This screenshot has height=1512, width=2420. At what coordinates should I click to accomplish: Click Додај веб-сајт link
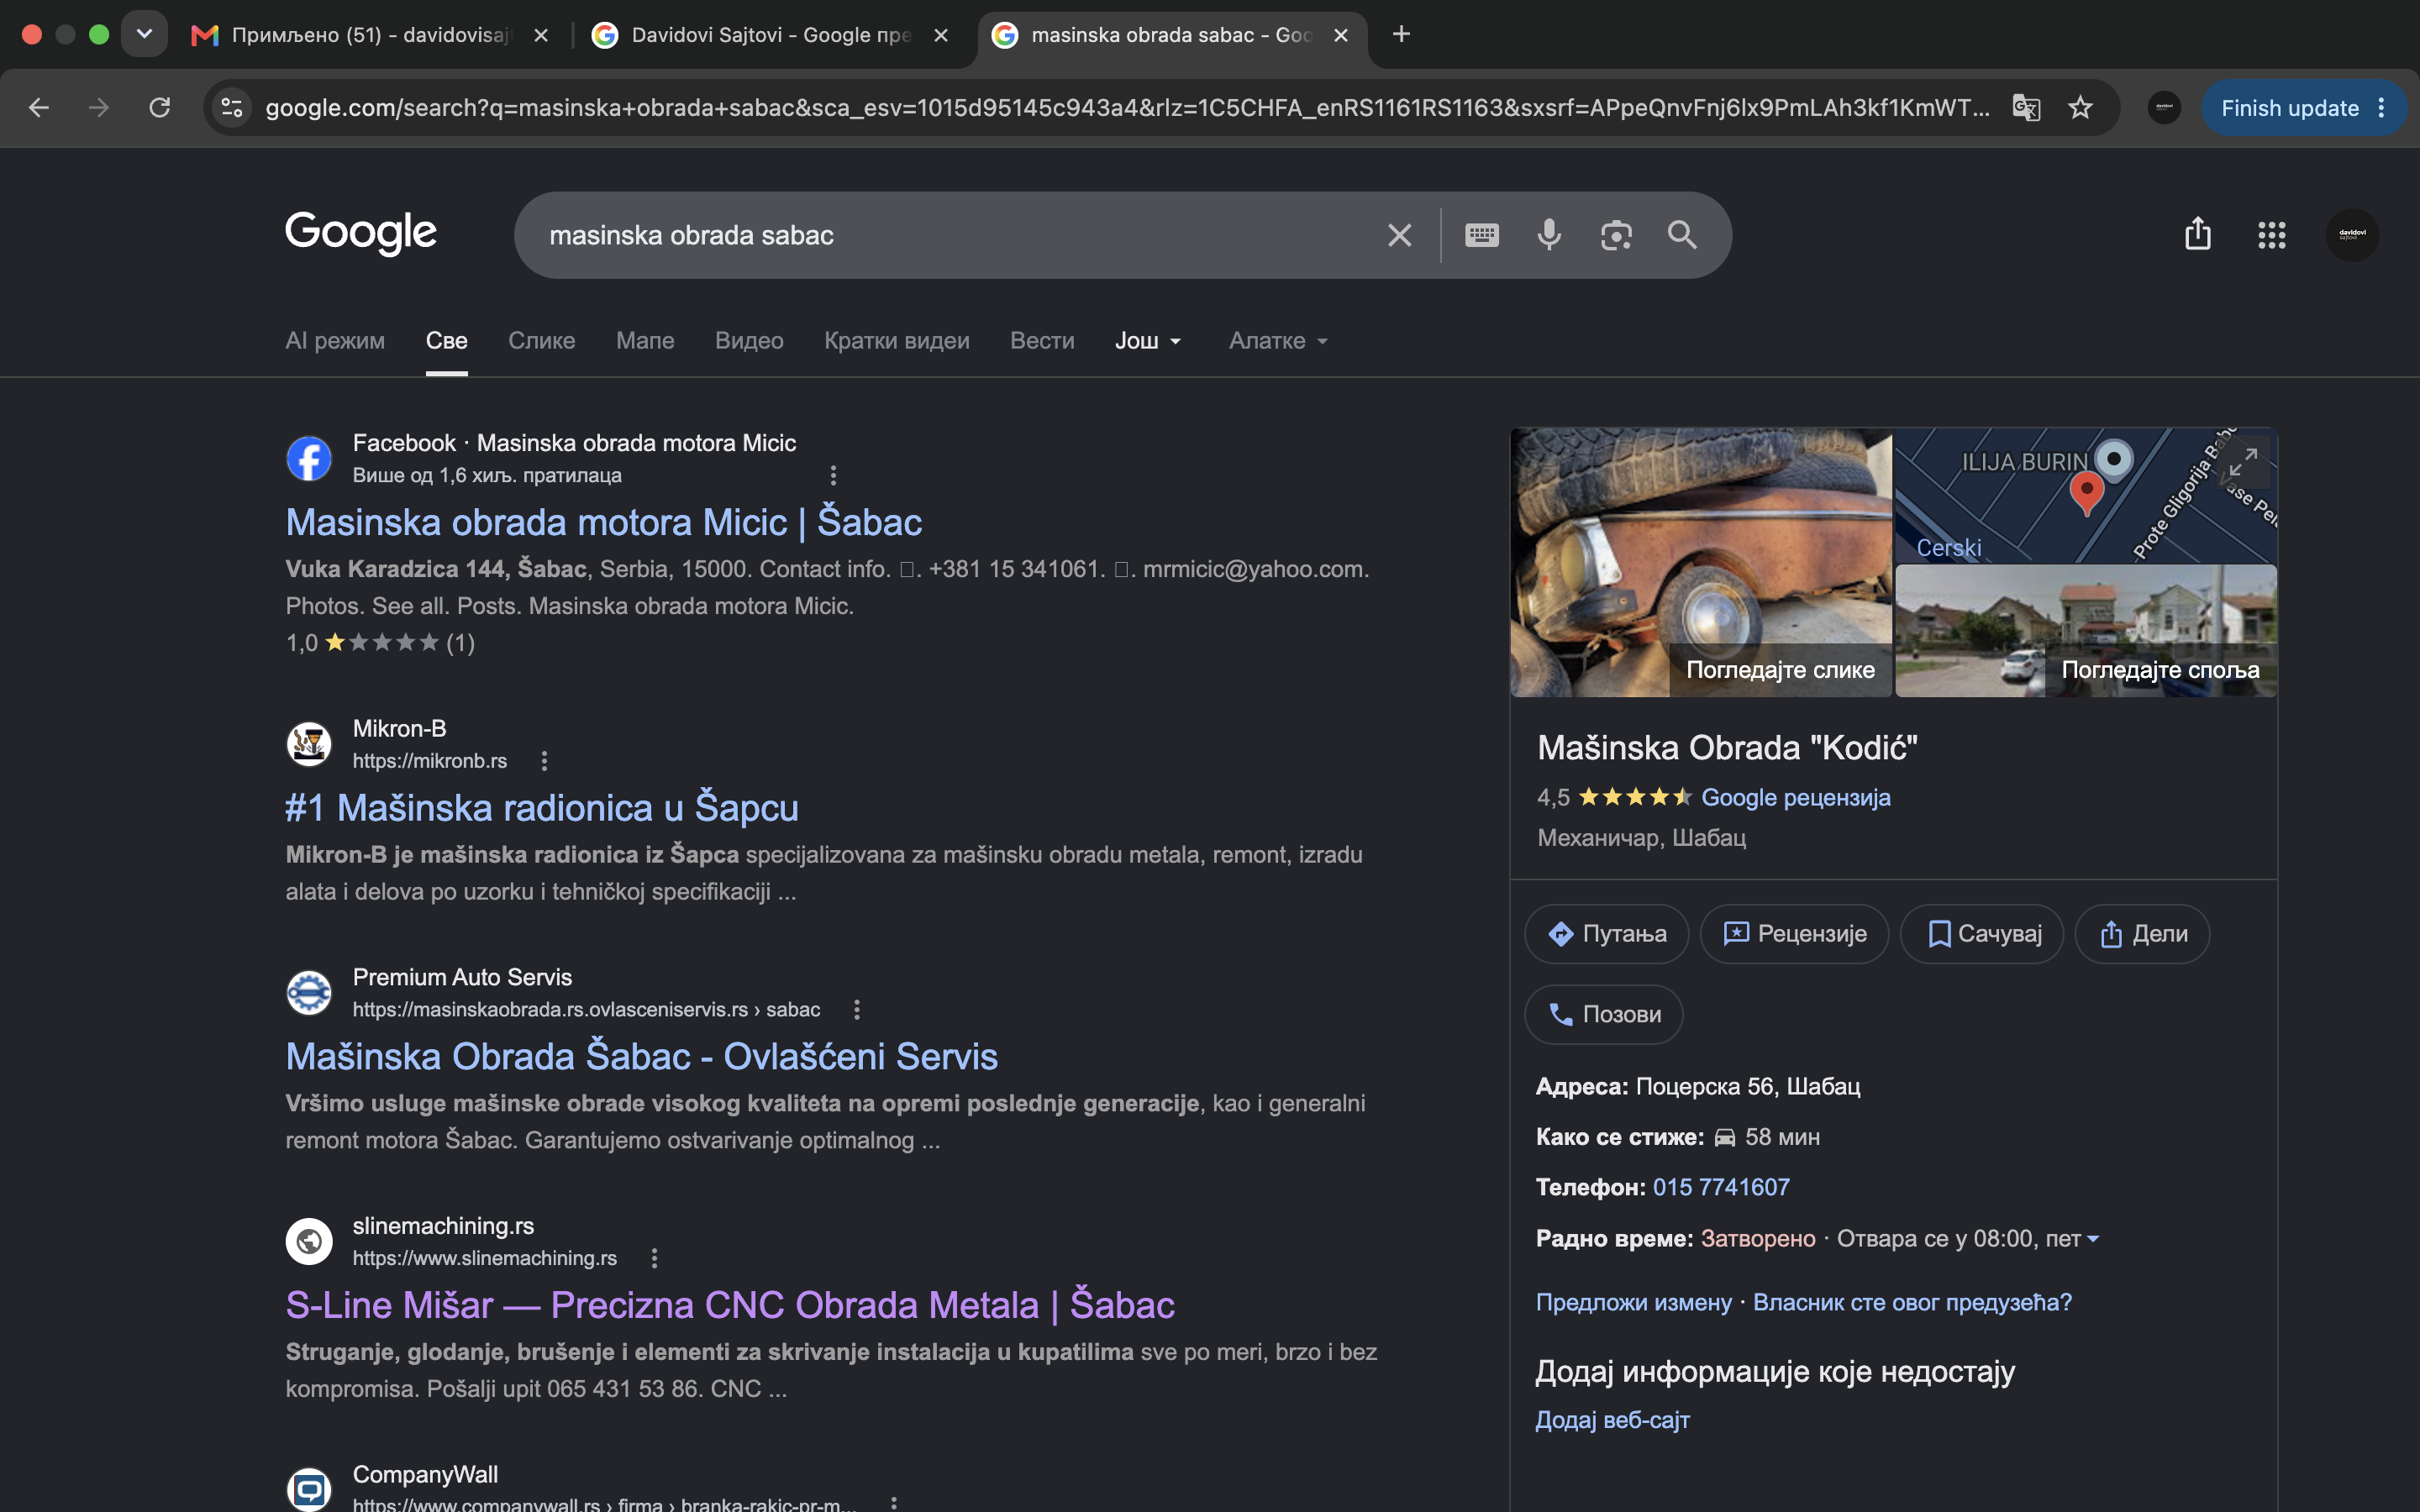click(x=1612, y=1420)
